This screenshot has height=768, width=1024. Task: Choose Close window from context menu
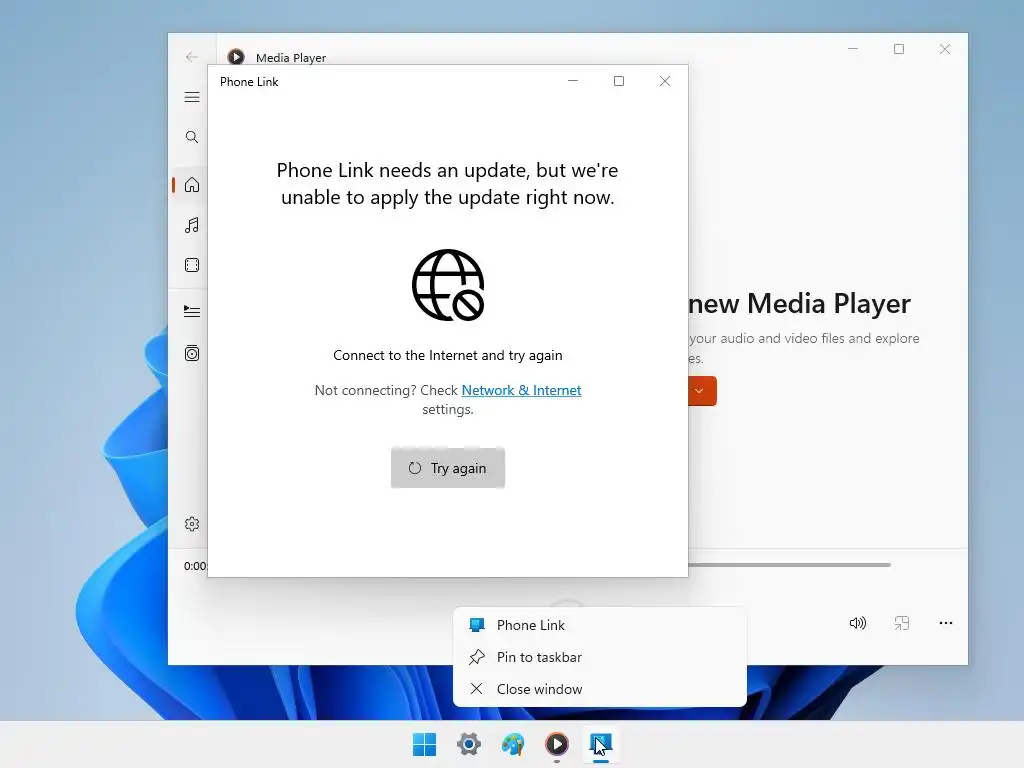[x=600, y=689]
